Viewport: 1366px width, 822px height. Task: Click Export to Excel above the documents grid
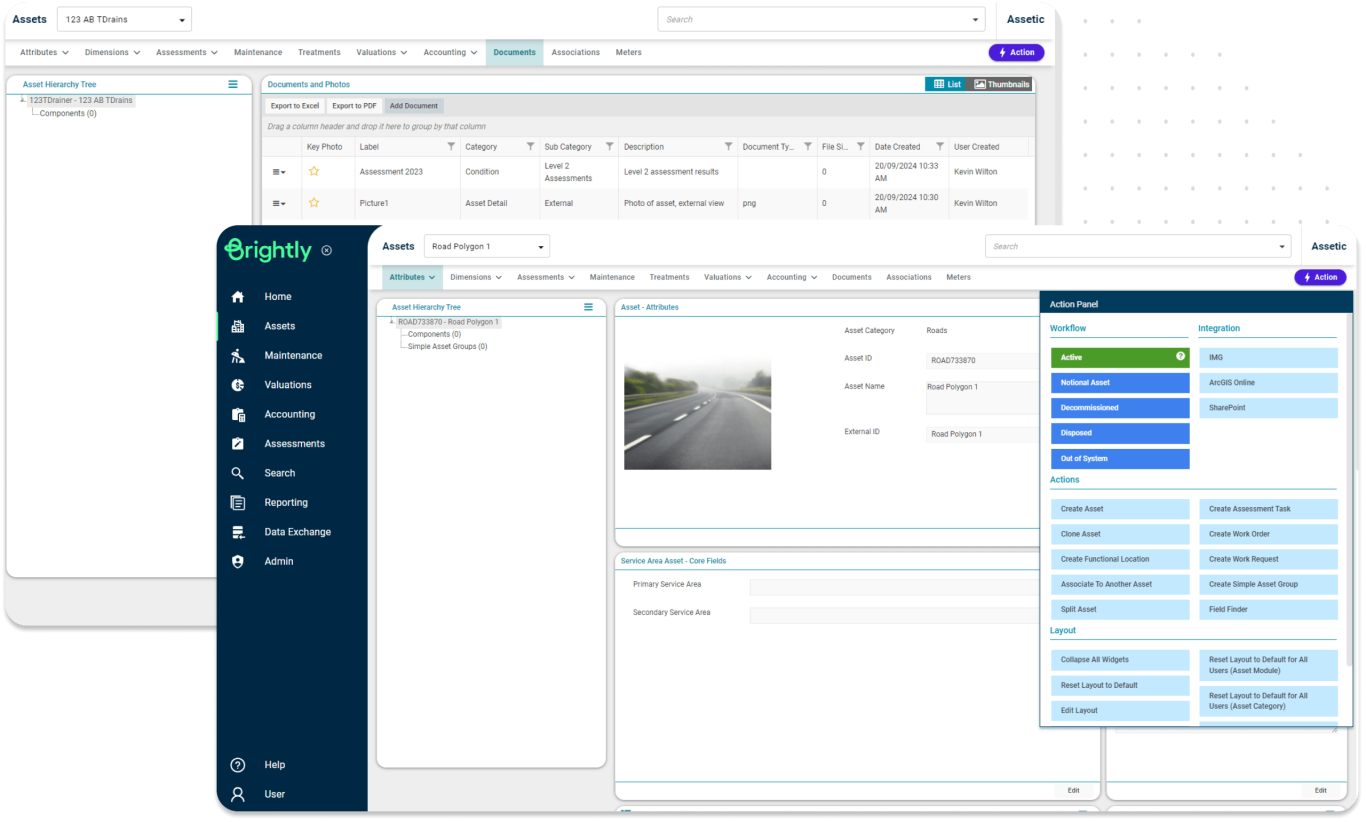293,105
